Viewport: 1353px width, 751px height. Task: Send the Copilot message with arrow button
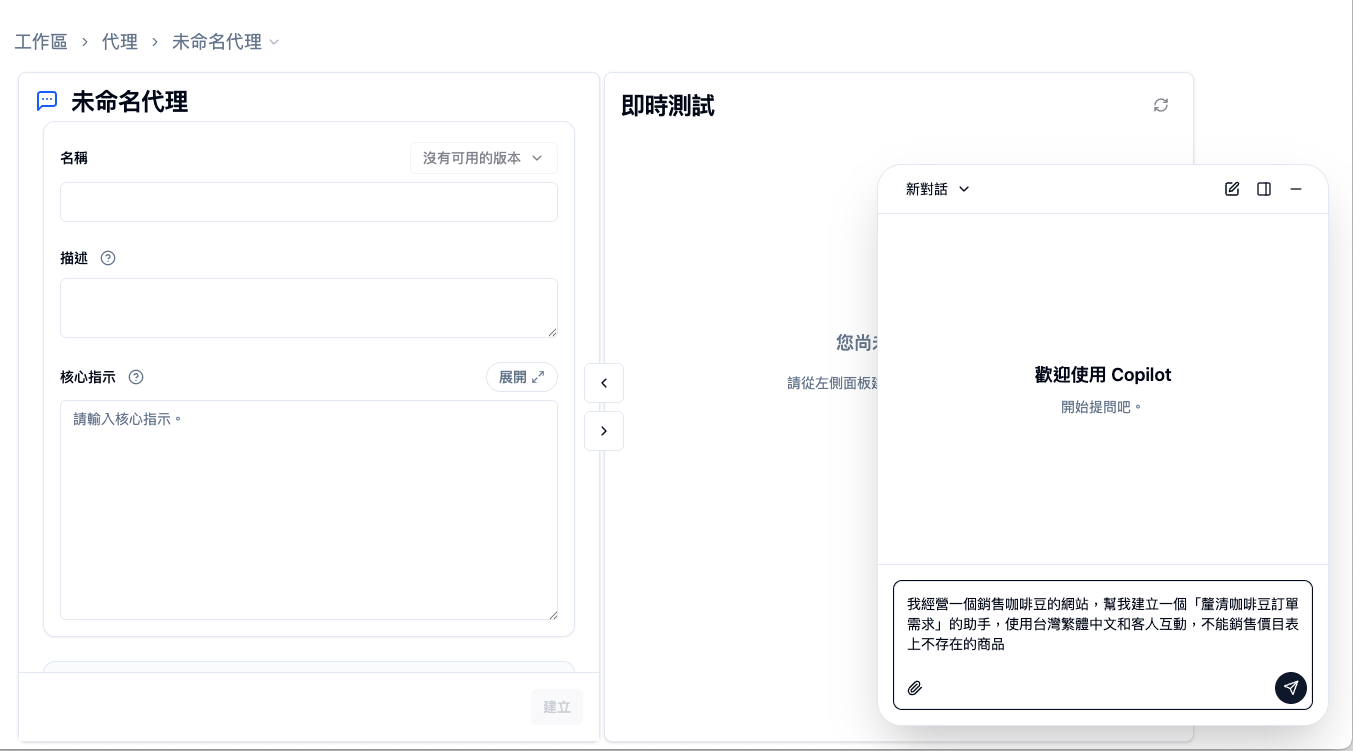pos(1290,688)
